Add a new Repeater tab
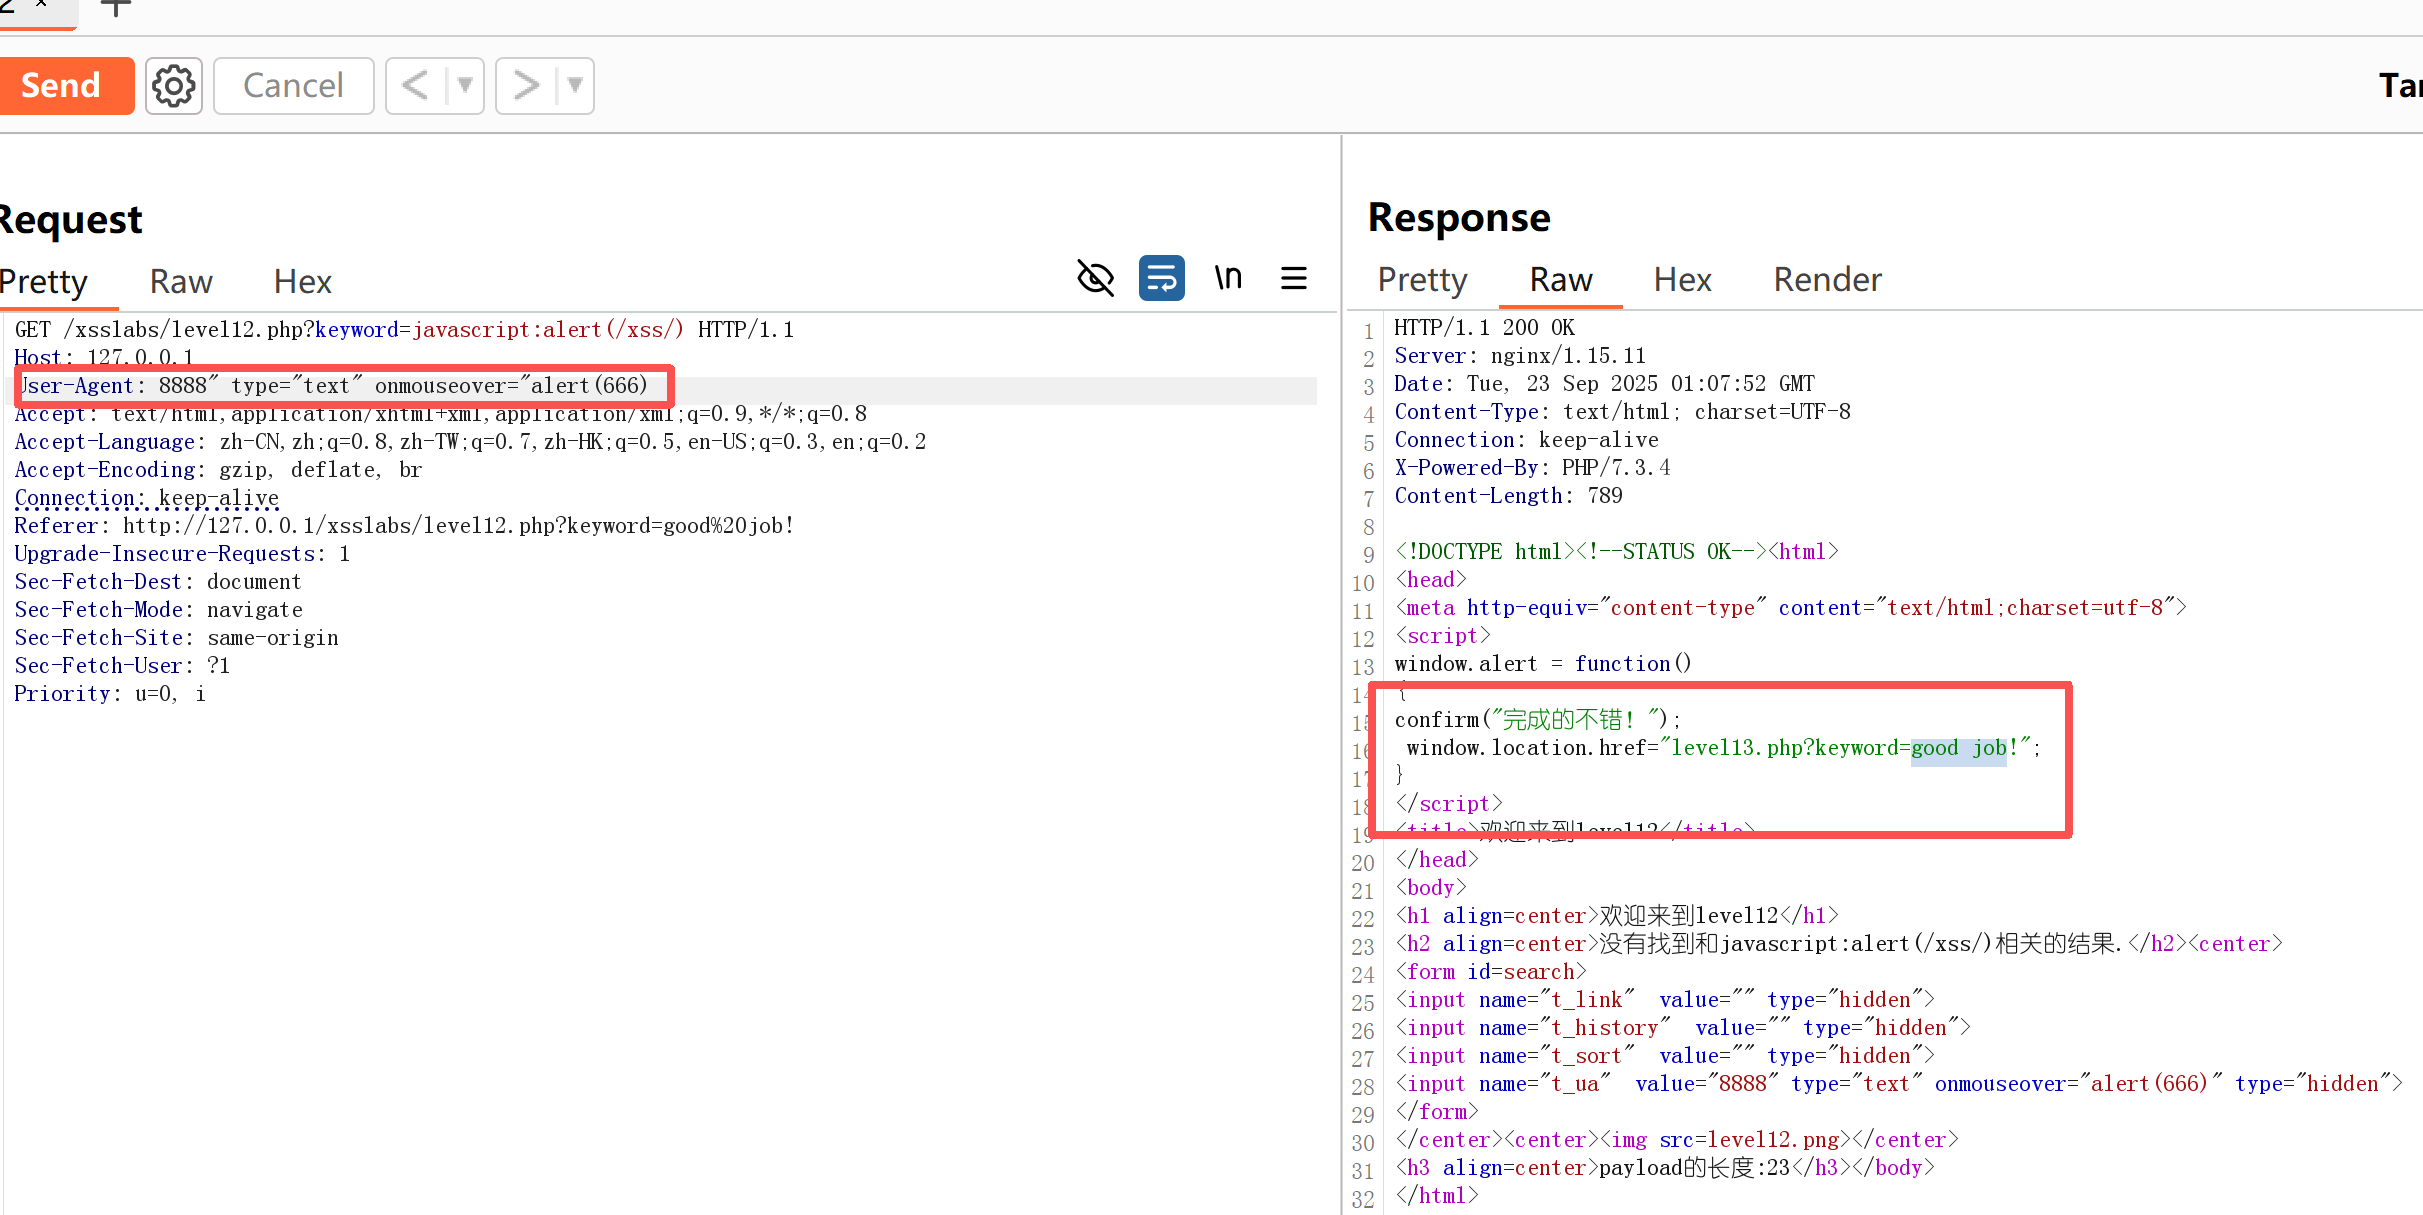2423x1215 pixels. point(116,8)
